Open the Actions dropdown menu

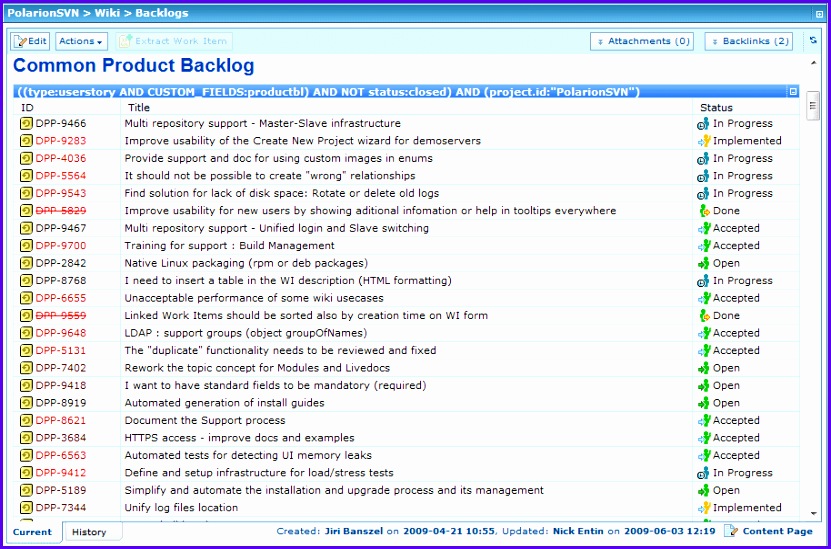[x=81, y=41]
